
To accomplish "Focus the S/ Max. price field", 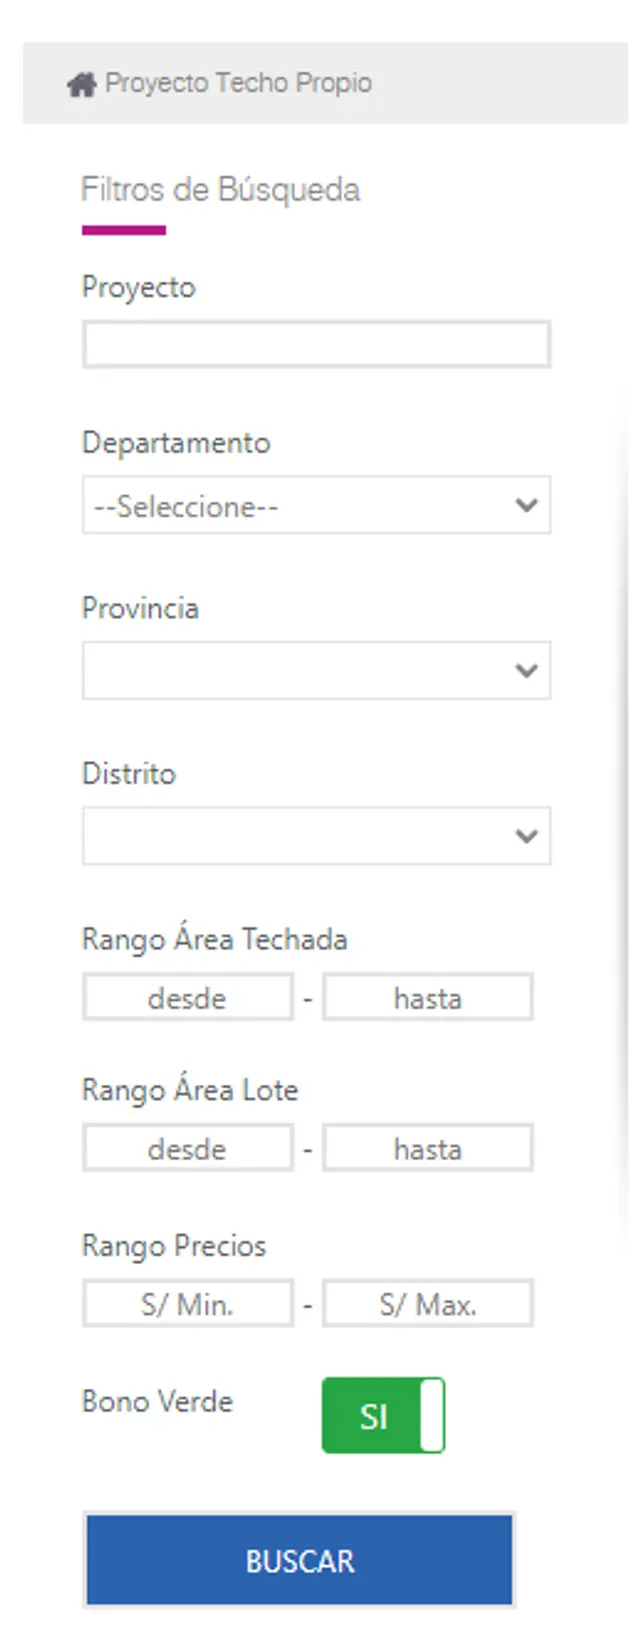I will [427, 1304].
